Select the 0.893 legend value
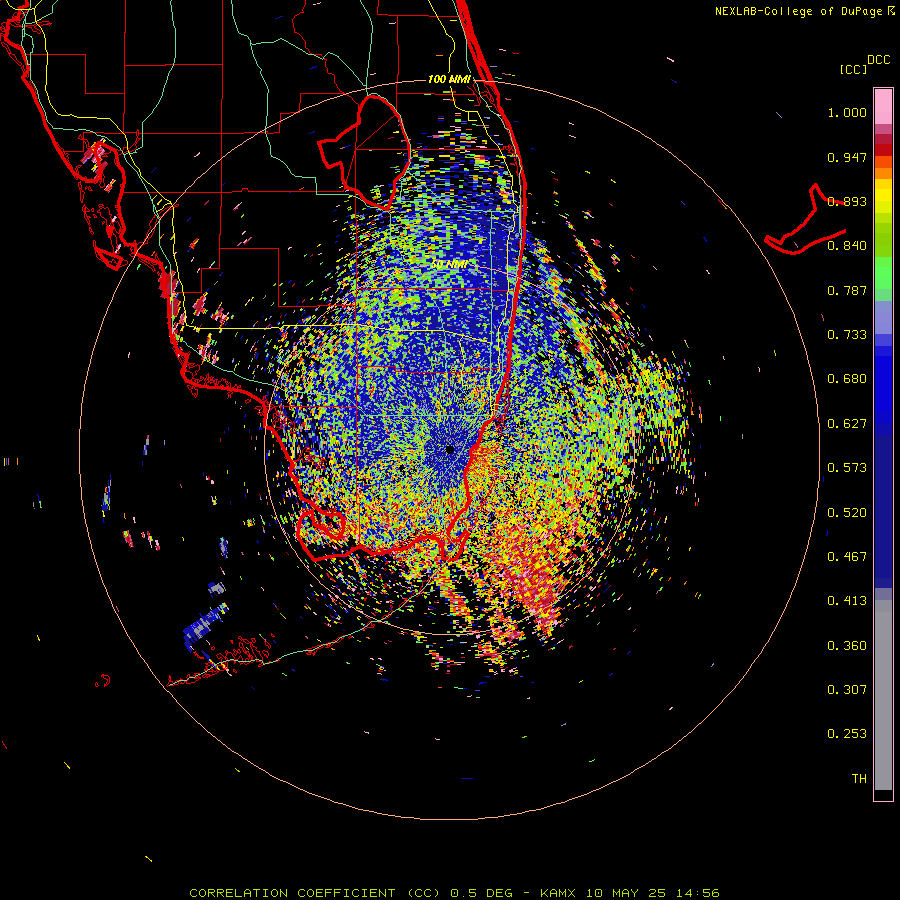The height and width of the screenshot is (900, 900). pos(847,201)
